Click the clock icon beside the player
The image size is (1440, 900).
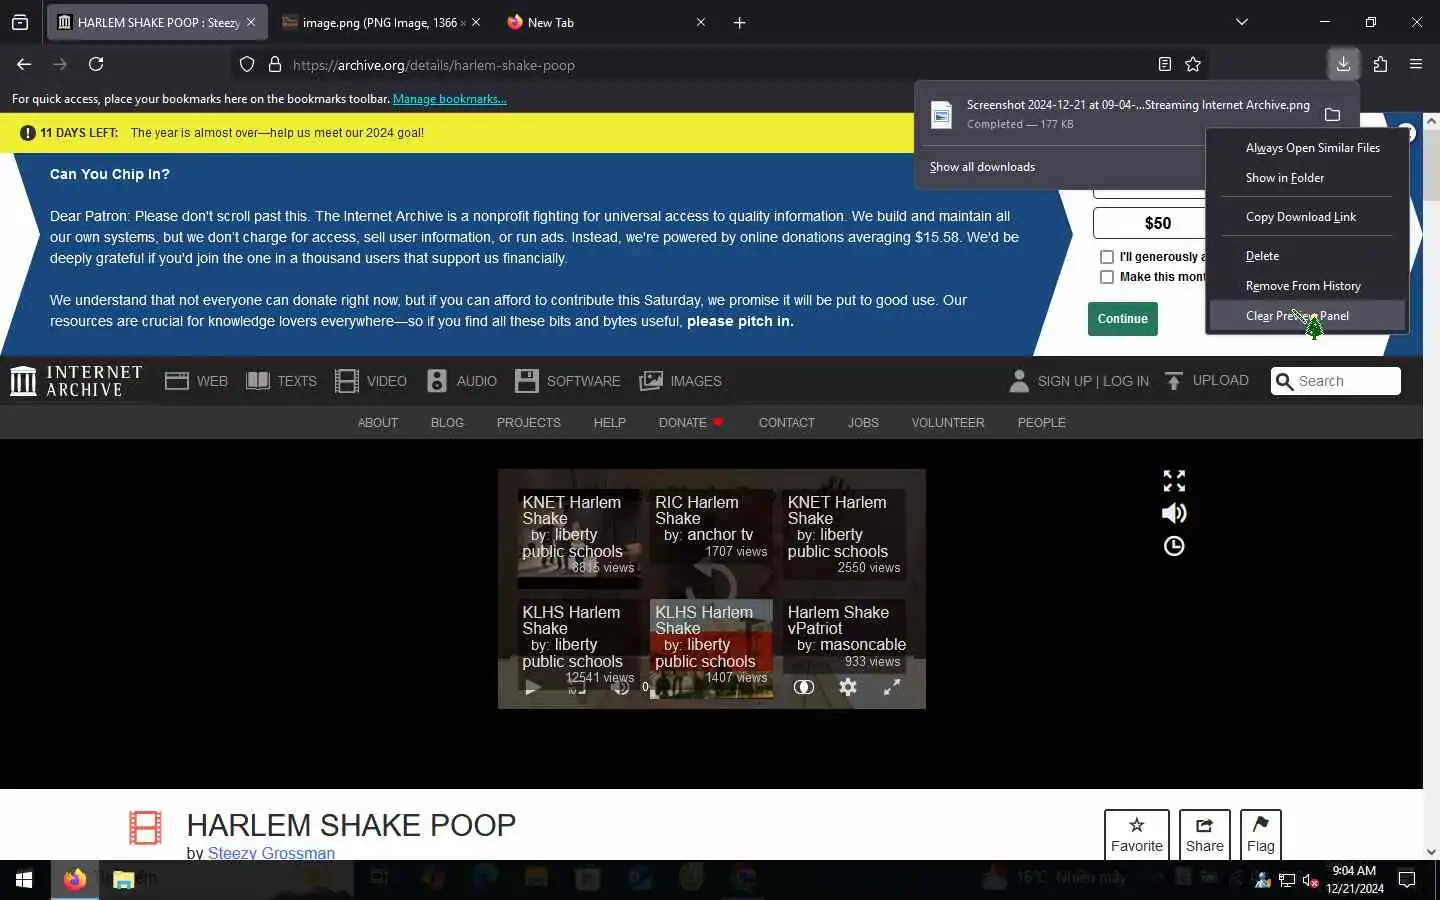coord(1174,546)
